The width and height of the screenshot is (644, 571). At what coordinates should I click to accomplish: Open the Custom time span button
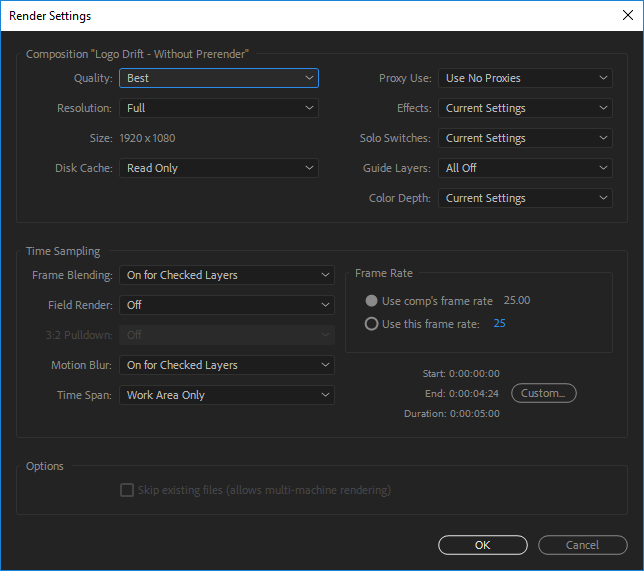pos(544,393)
